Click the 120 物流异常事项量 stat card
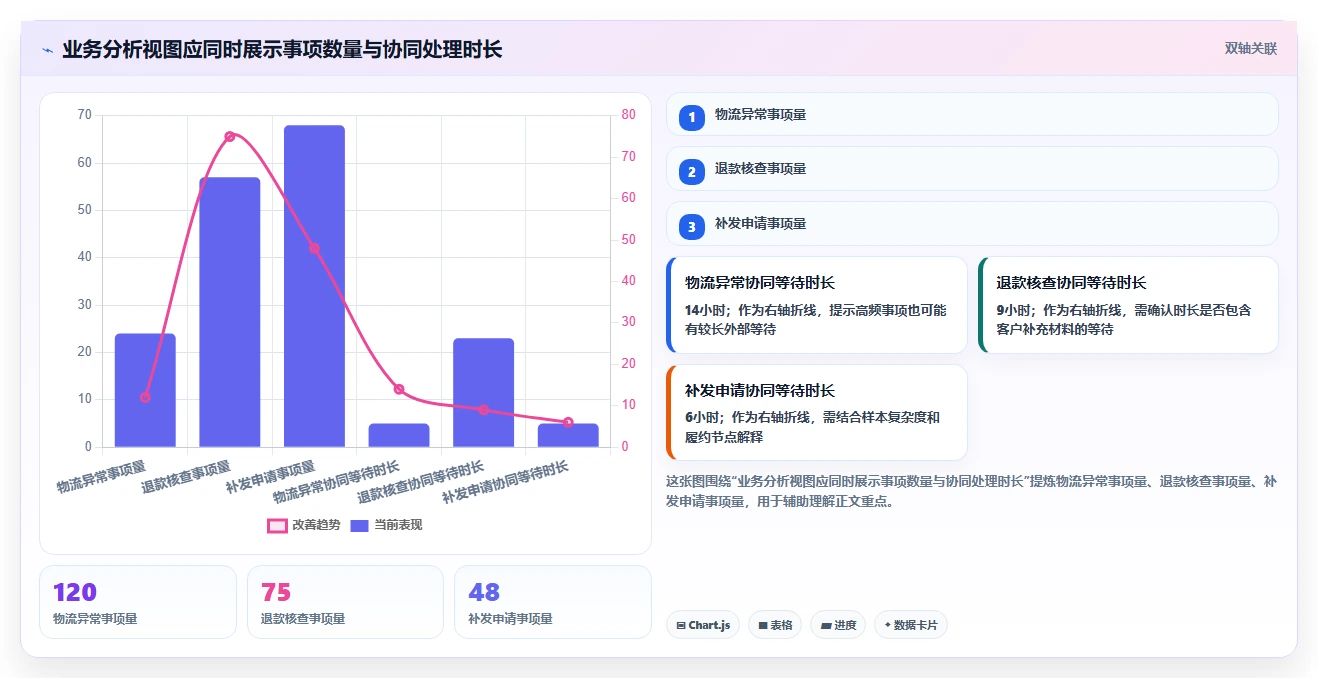Screen dimensions: 1318x678 [x=138, y=602]
